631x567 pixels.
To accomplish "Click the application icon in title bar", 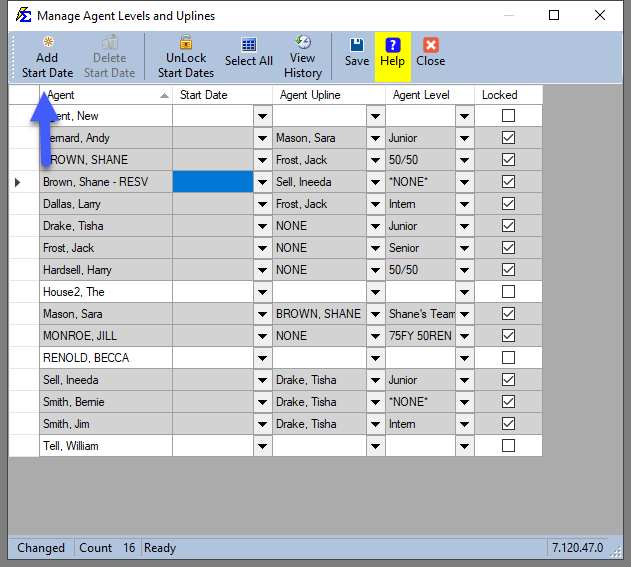I will (20, 15).
